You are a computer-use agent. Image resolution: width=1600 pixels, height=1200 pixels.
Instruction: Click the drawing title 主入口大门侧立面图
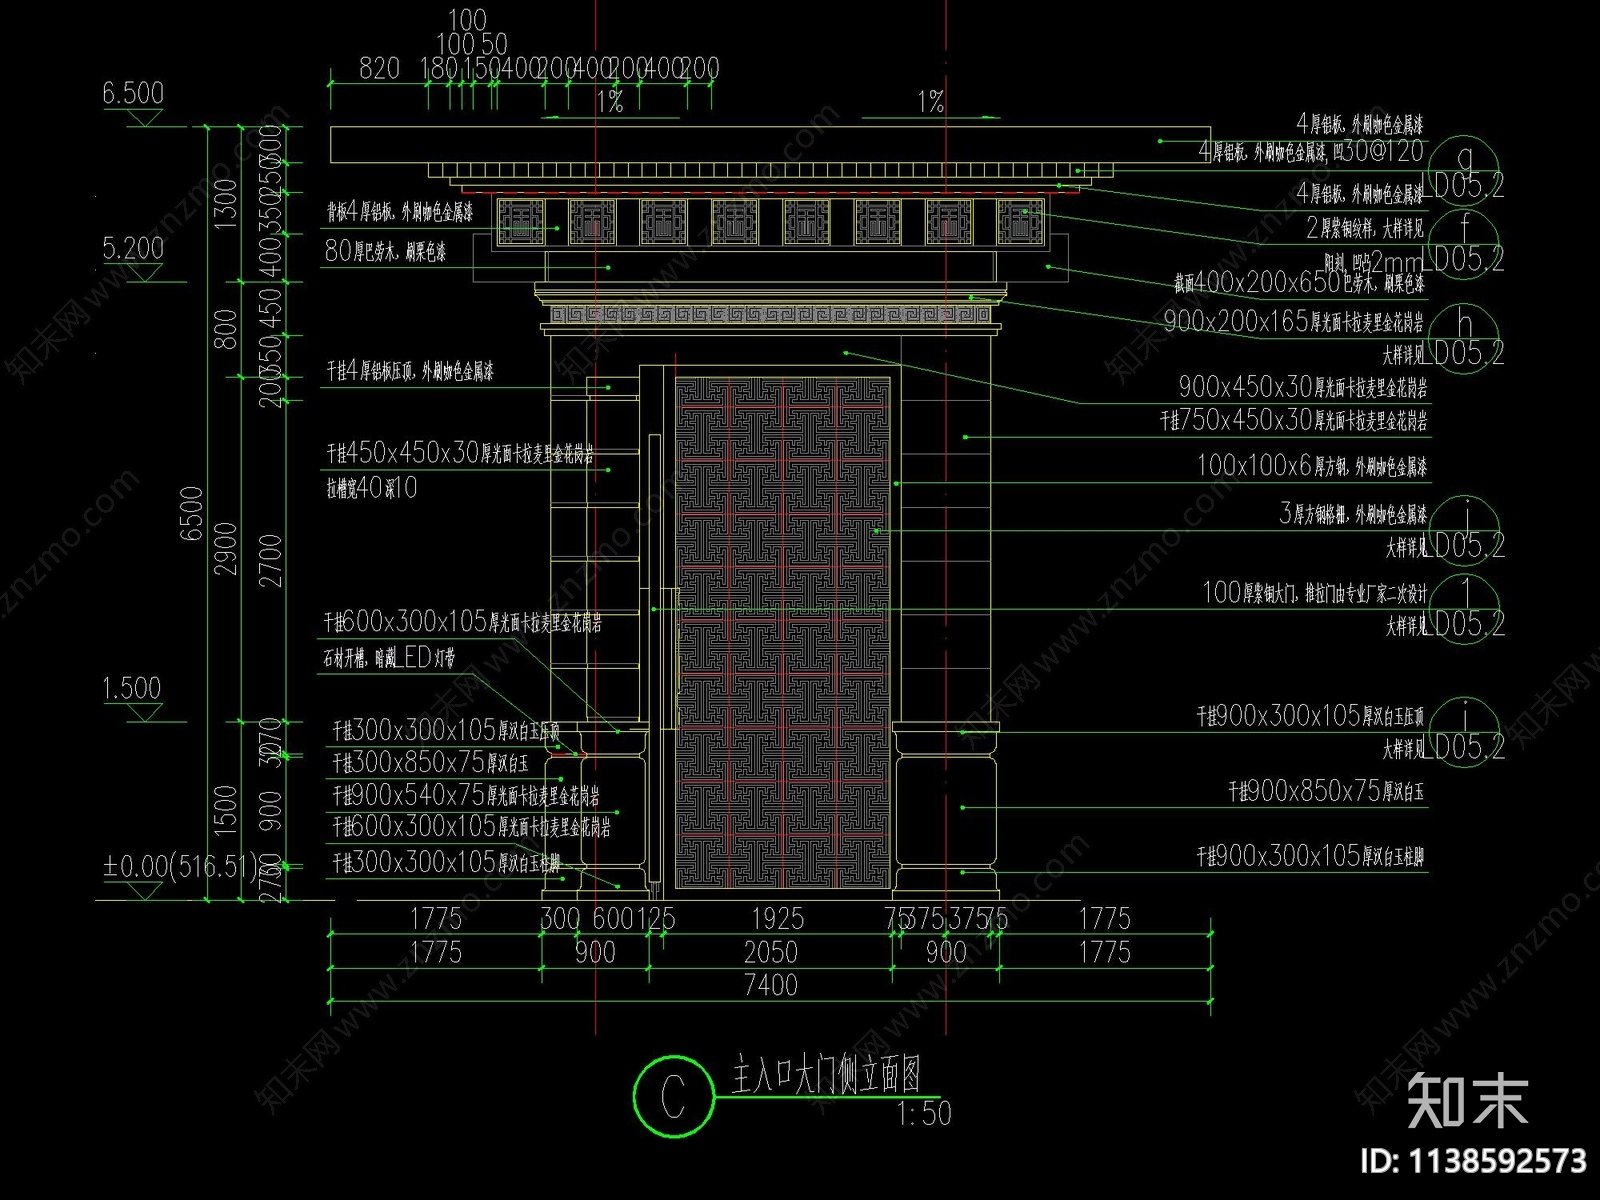pos(826,1076)
